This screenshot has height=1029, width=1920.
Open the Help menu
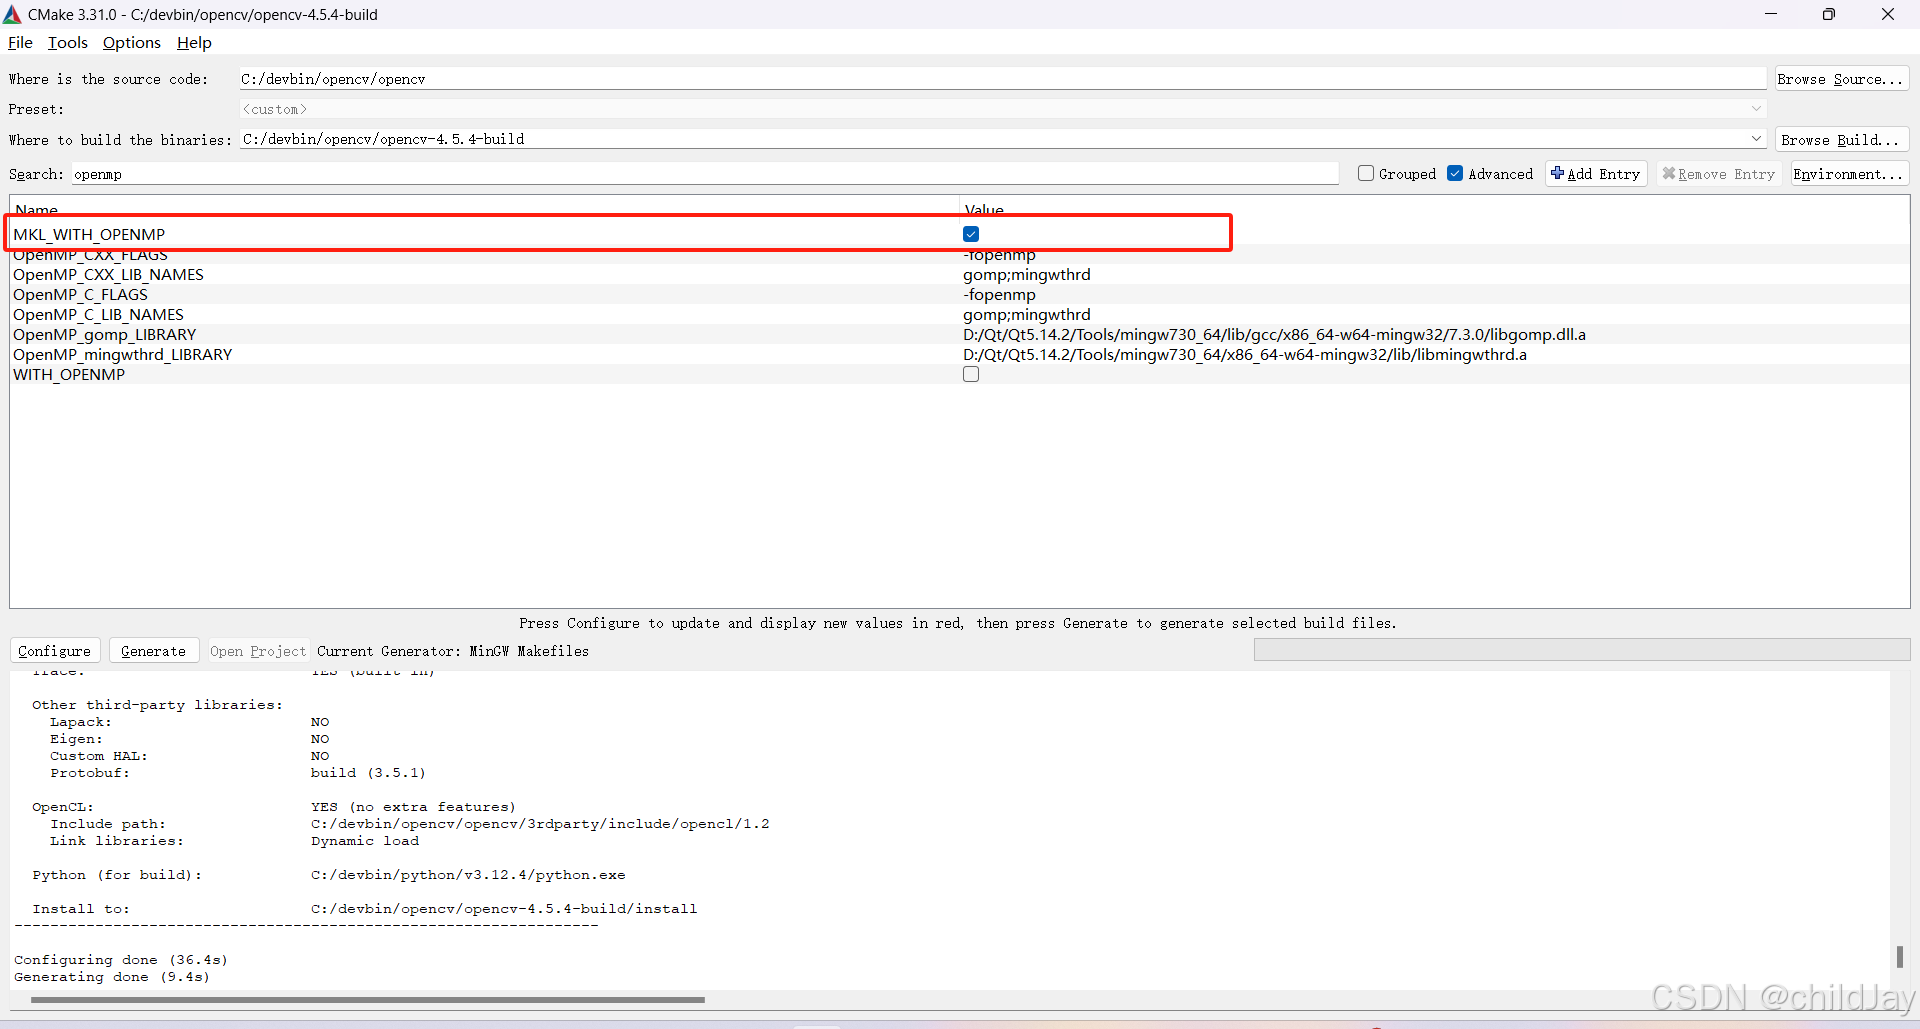[194, 42]
